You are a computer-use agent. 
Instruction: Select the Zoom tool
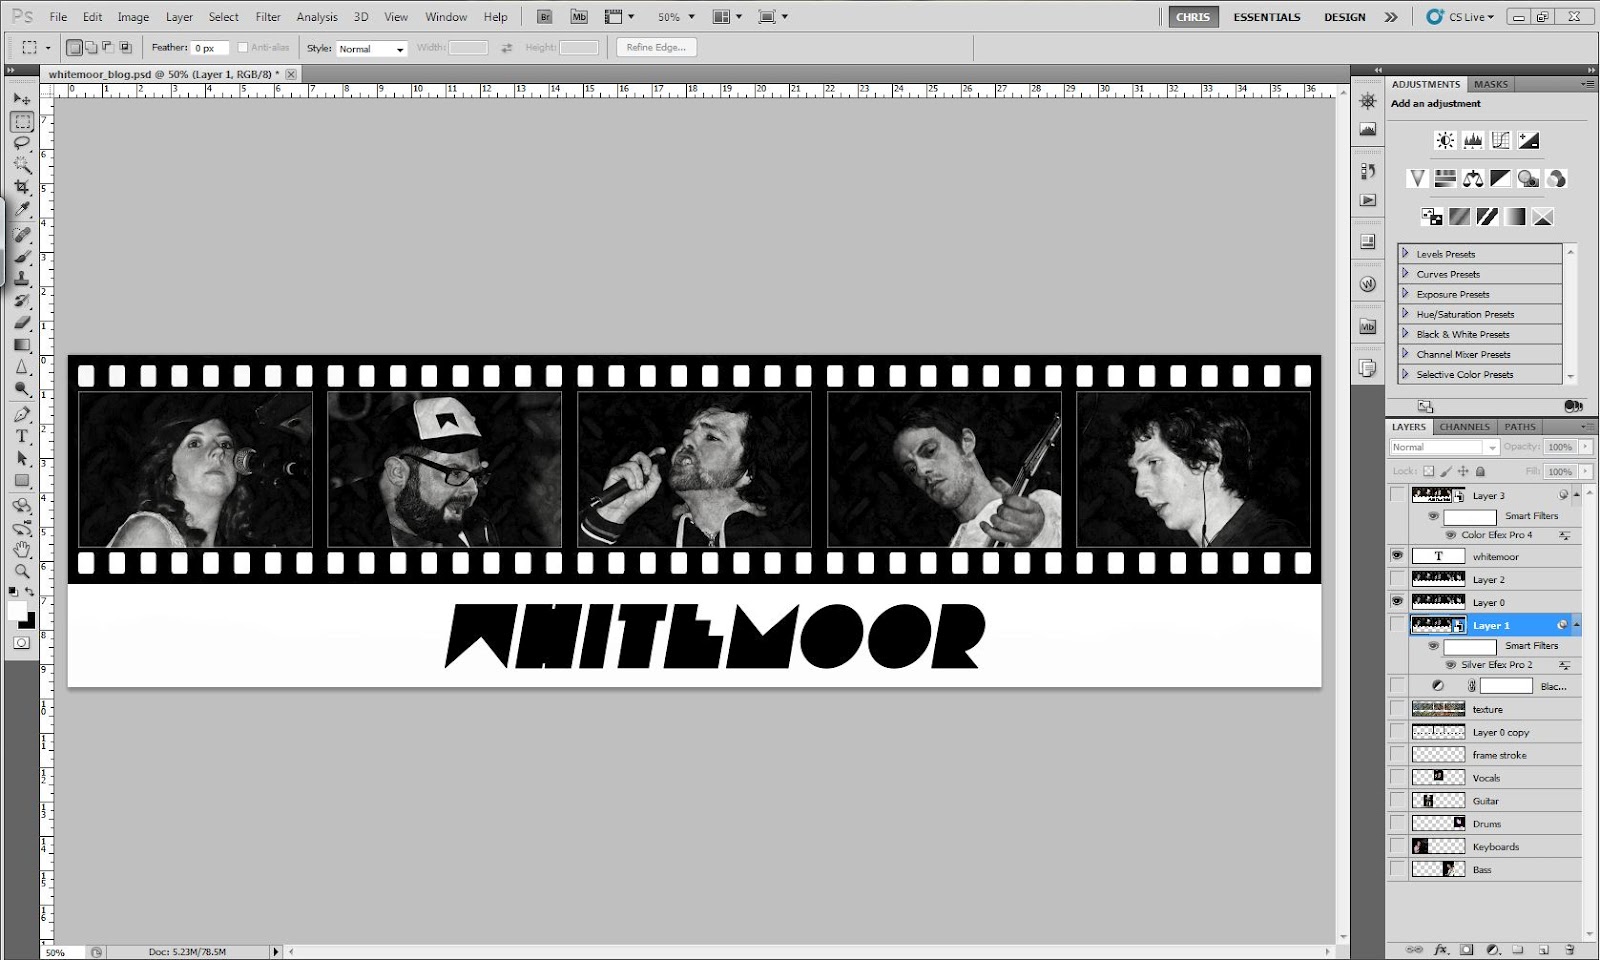pyautogui.click(x=21, y=570)
